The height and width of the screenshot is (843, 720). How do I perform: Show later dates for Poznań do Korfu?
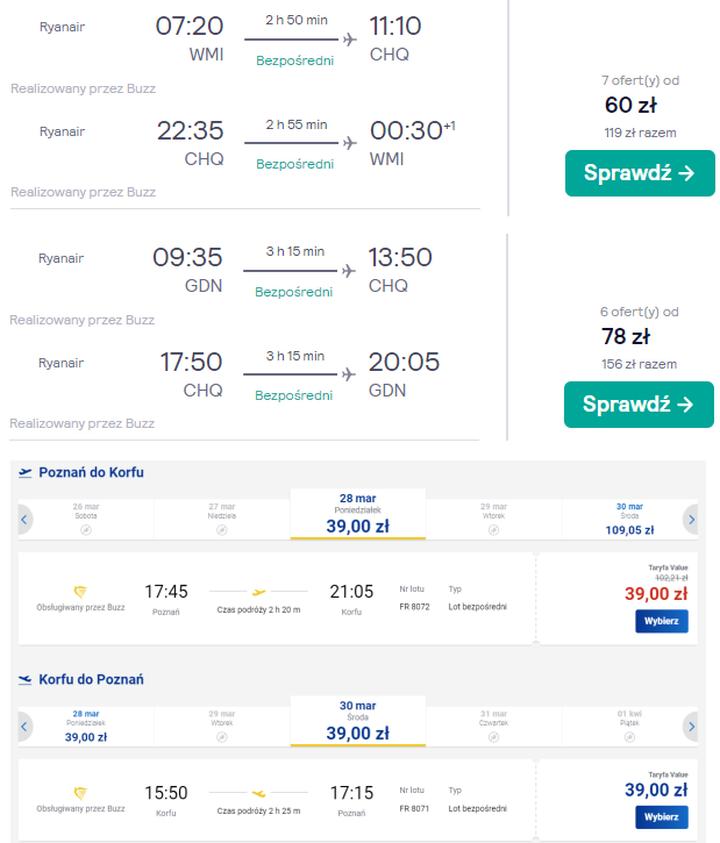690,519
